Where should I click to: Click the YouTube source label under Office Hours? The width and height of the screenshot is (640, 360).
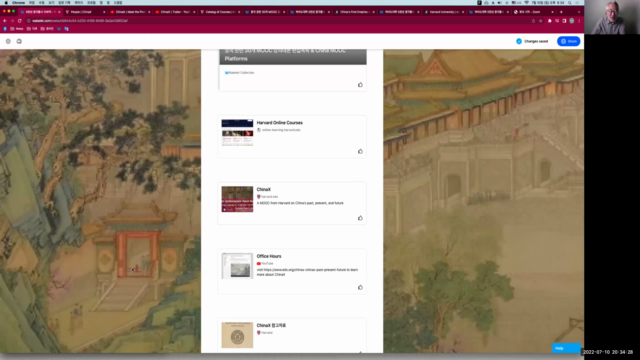point(267,264)
